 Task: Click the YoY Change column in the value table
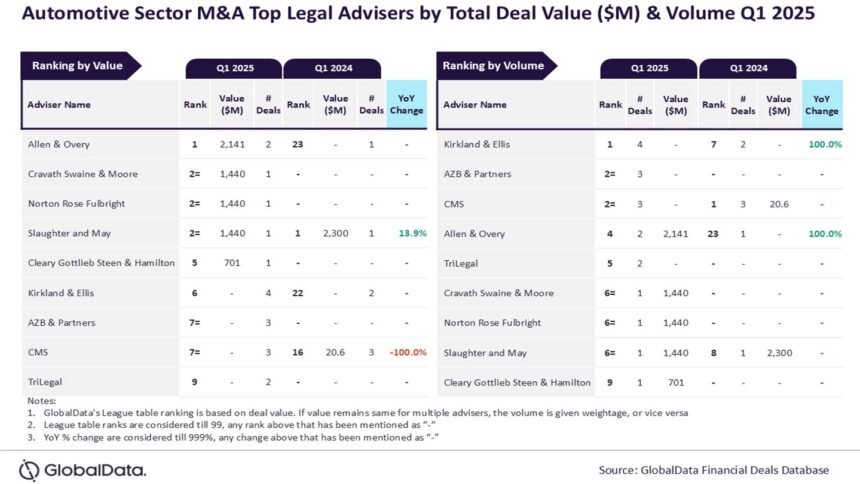click(406, 104)
